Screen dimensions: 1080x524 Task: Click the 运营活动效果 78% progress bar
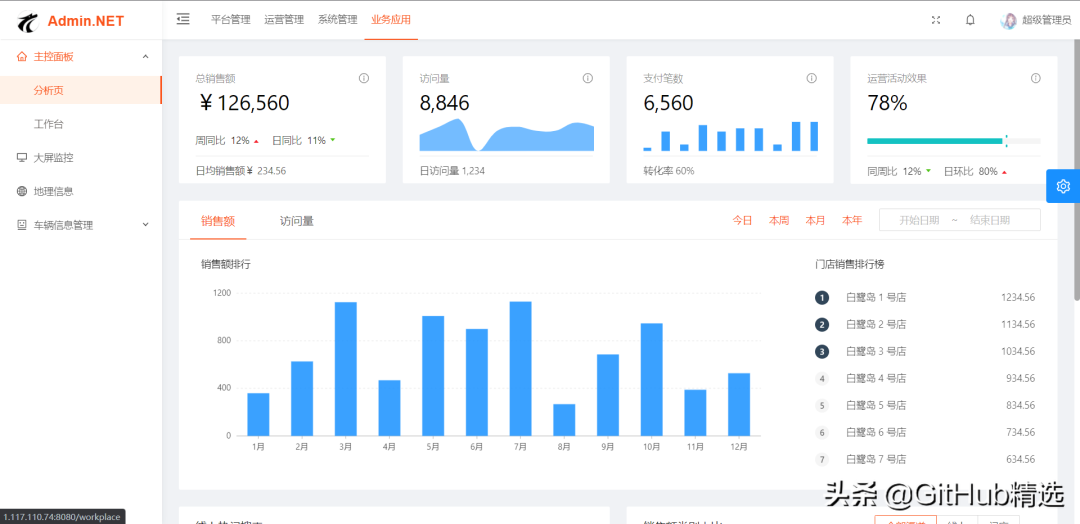coord(953,141)
